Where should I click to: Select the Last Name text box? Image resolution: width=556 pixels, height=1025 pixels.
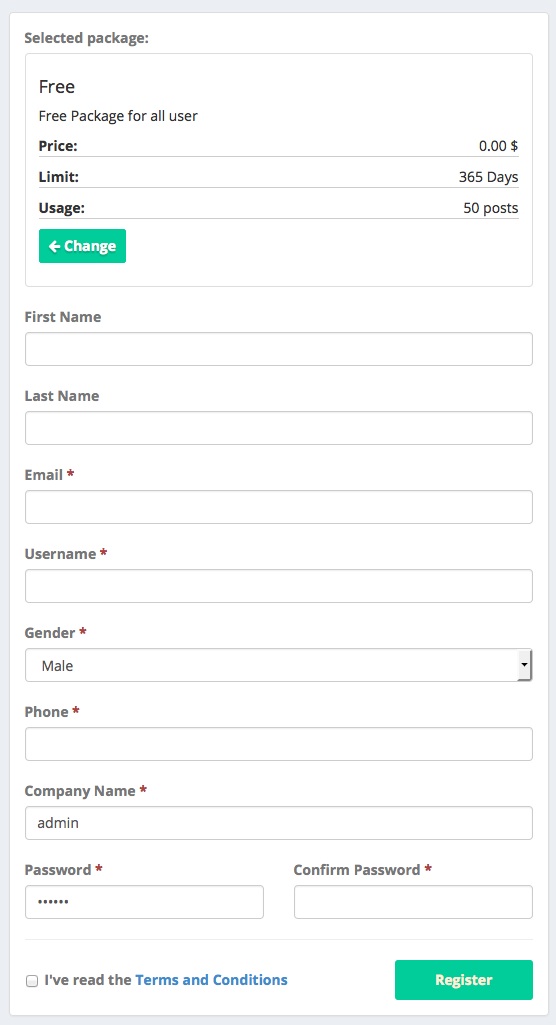tap(278, 428)
